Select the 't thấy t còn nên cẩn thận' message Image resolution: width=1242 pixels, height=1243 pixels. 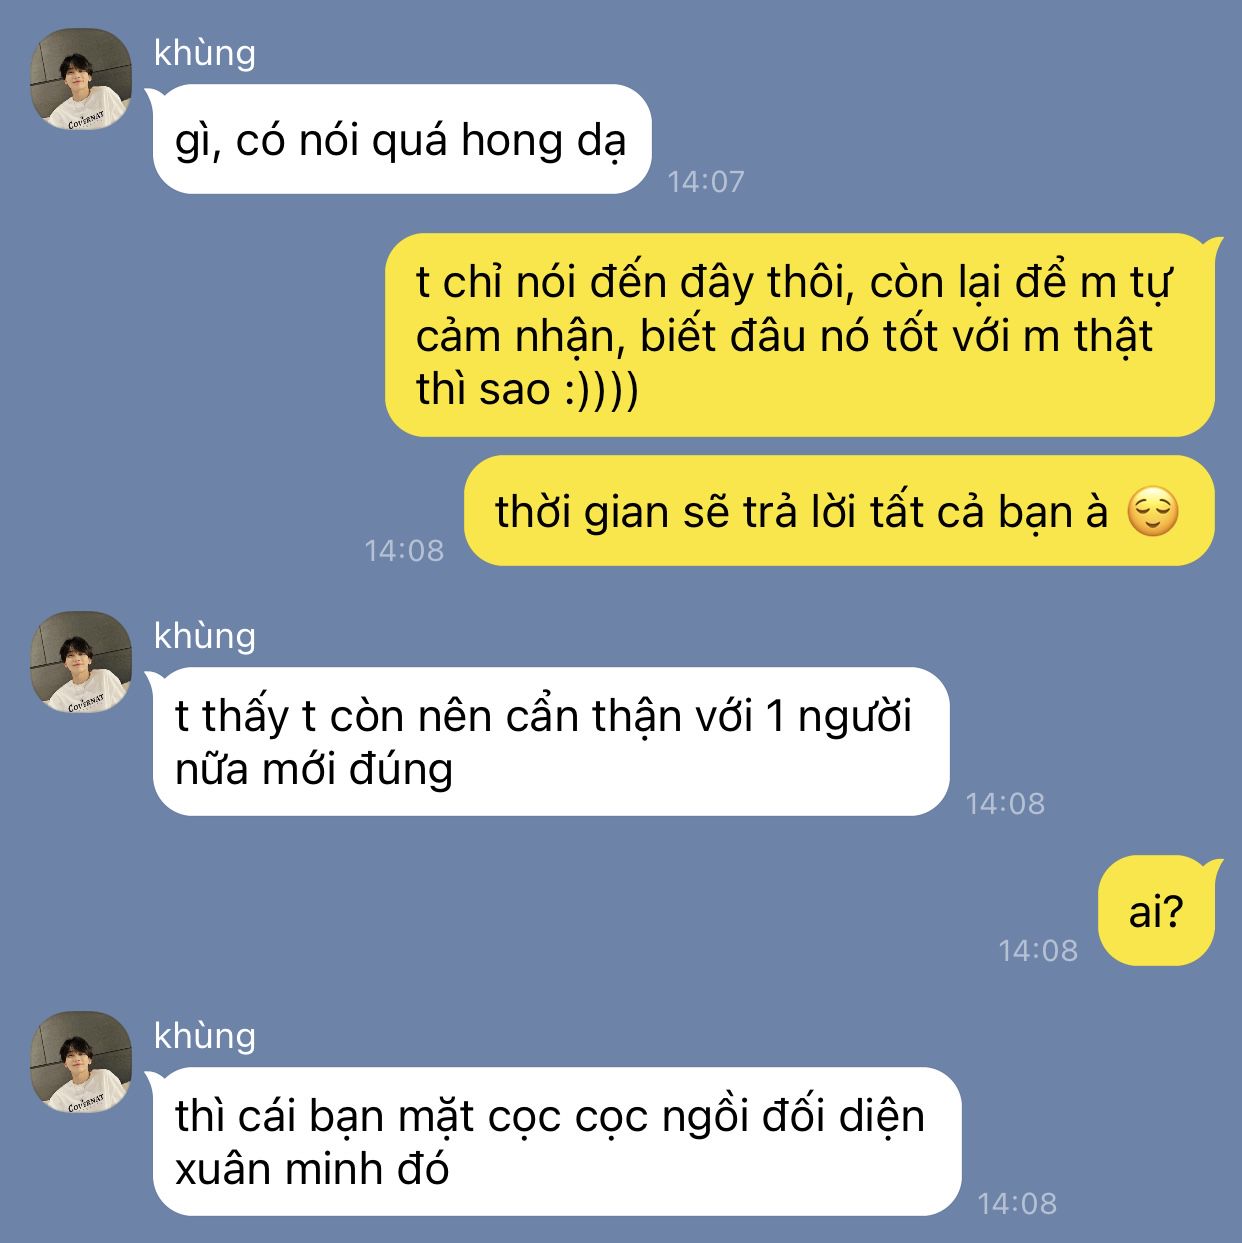click(550, 742)
